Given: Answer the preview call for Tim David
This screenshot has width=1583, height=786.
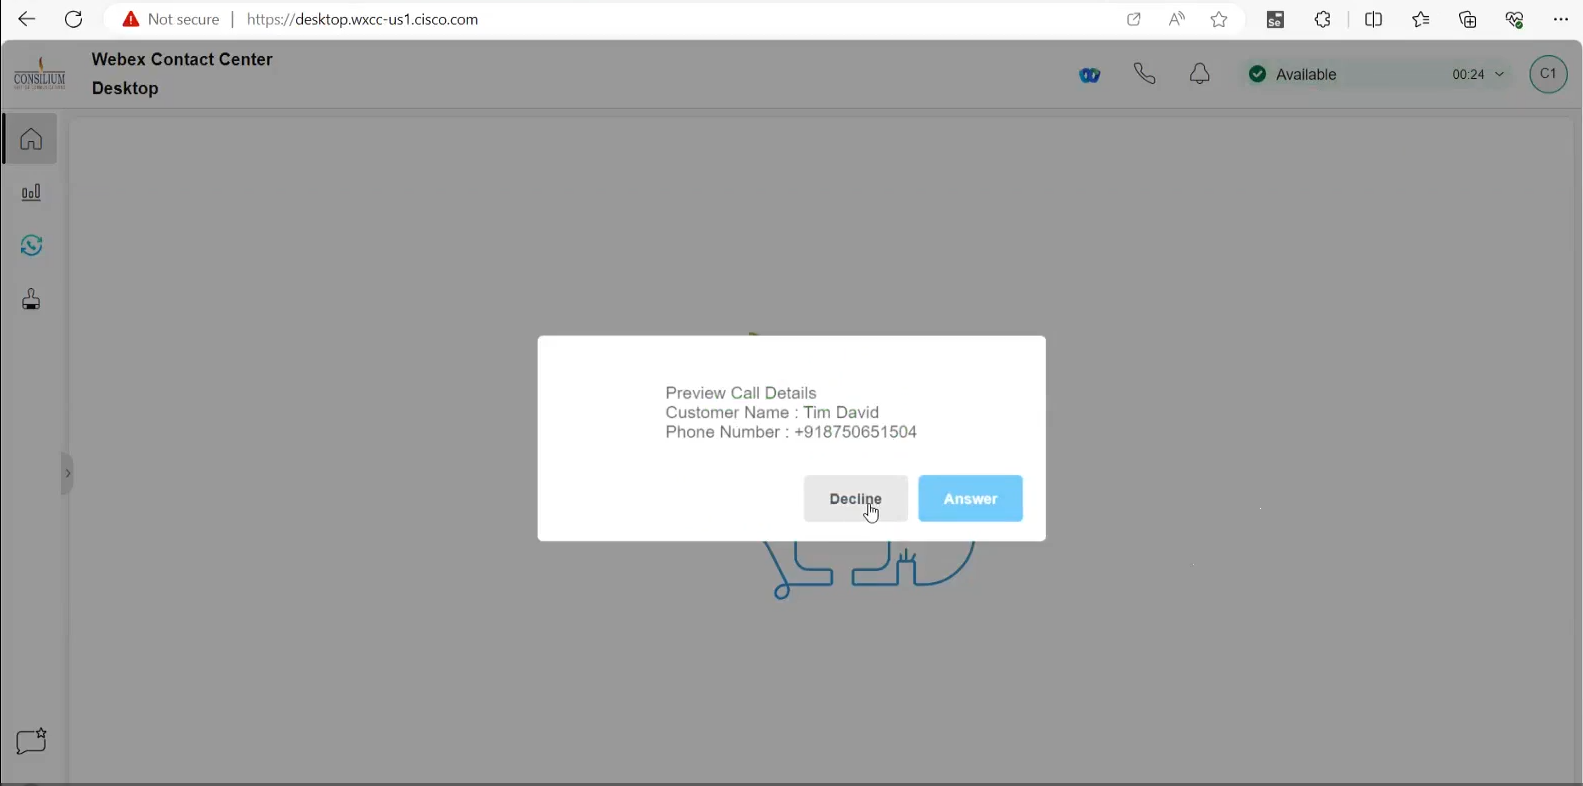Looking at the screenshot, I should (970, 499).
